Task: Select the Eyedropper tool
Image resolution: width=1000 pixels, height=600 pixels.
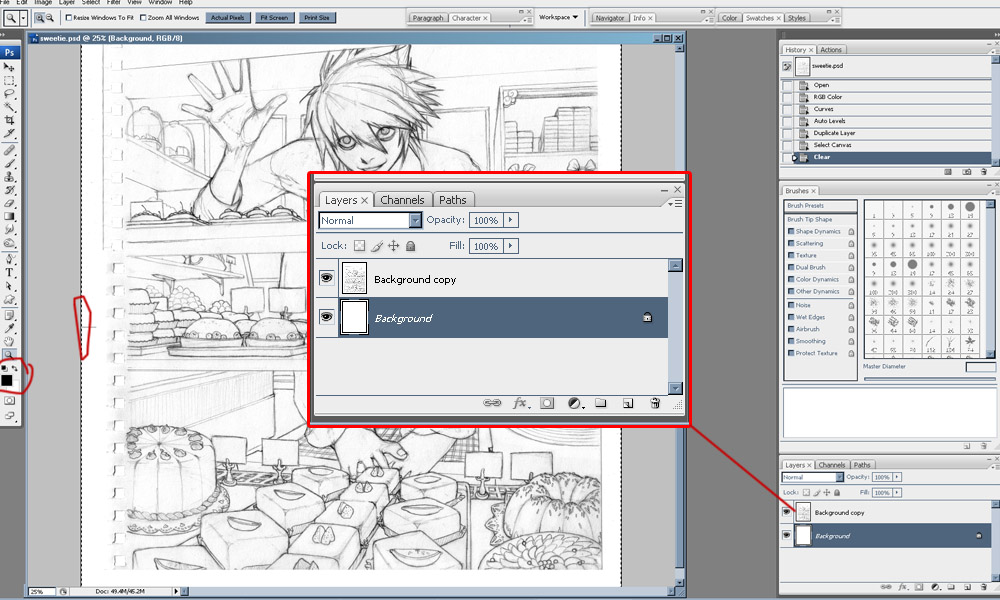Action: click(x=9, y=328)
